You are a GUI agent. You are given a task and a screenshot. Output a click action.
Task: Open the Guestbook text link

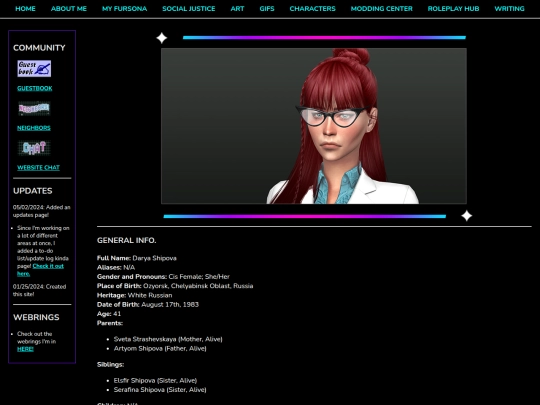point(35,89)
